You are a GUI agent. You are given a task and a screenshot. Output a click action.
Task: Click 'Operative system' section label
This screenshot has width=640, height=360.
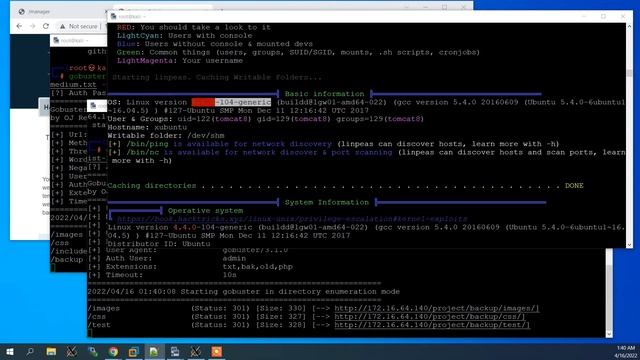pos(205,211)
